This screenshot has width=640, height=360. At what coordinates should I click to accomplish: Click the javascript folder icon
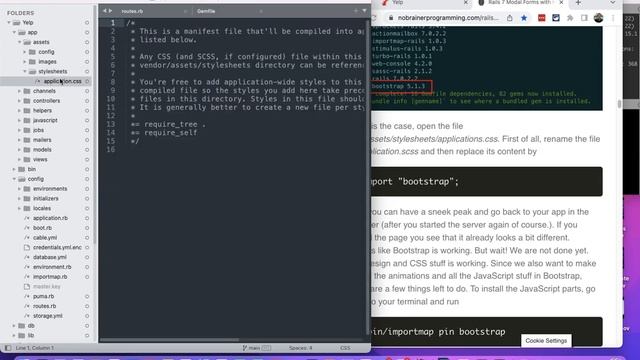(27, 120)
